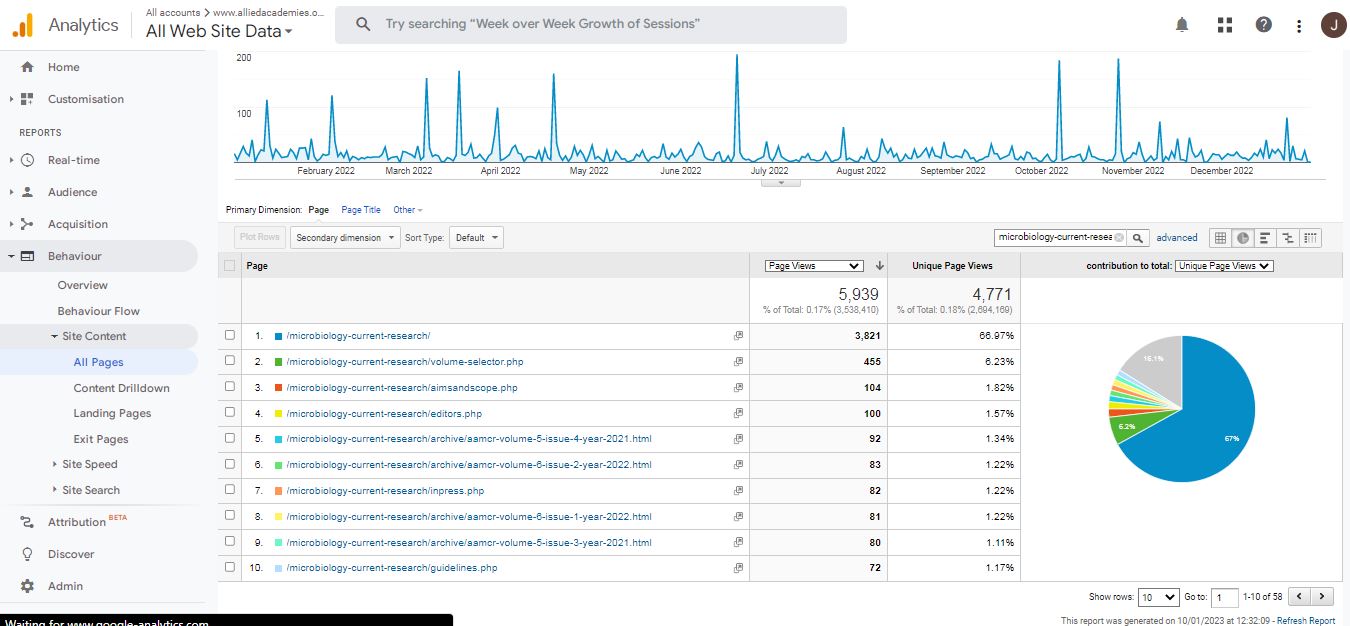
Task: Switch to the pie chart (percentage) view
Action: click(x=1242, y=238)
